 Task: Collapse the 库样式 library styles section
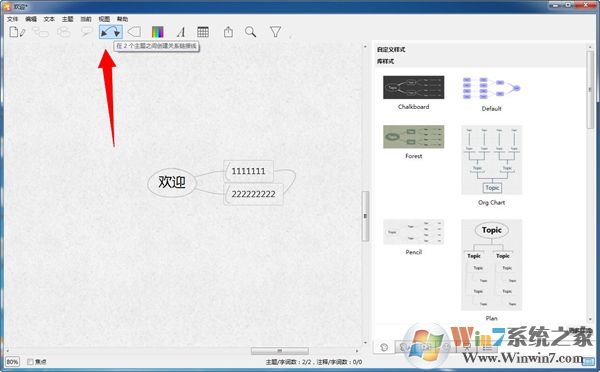pyautogui.click(x=385, y=61)
